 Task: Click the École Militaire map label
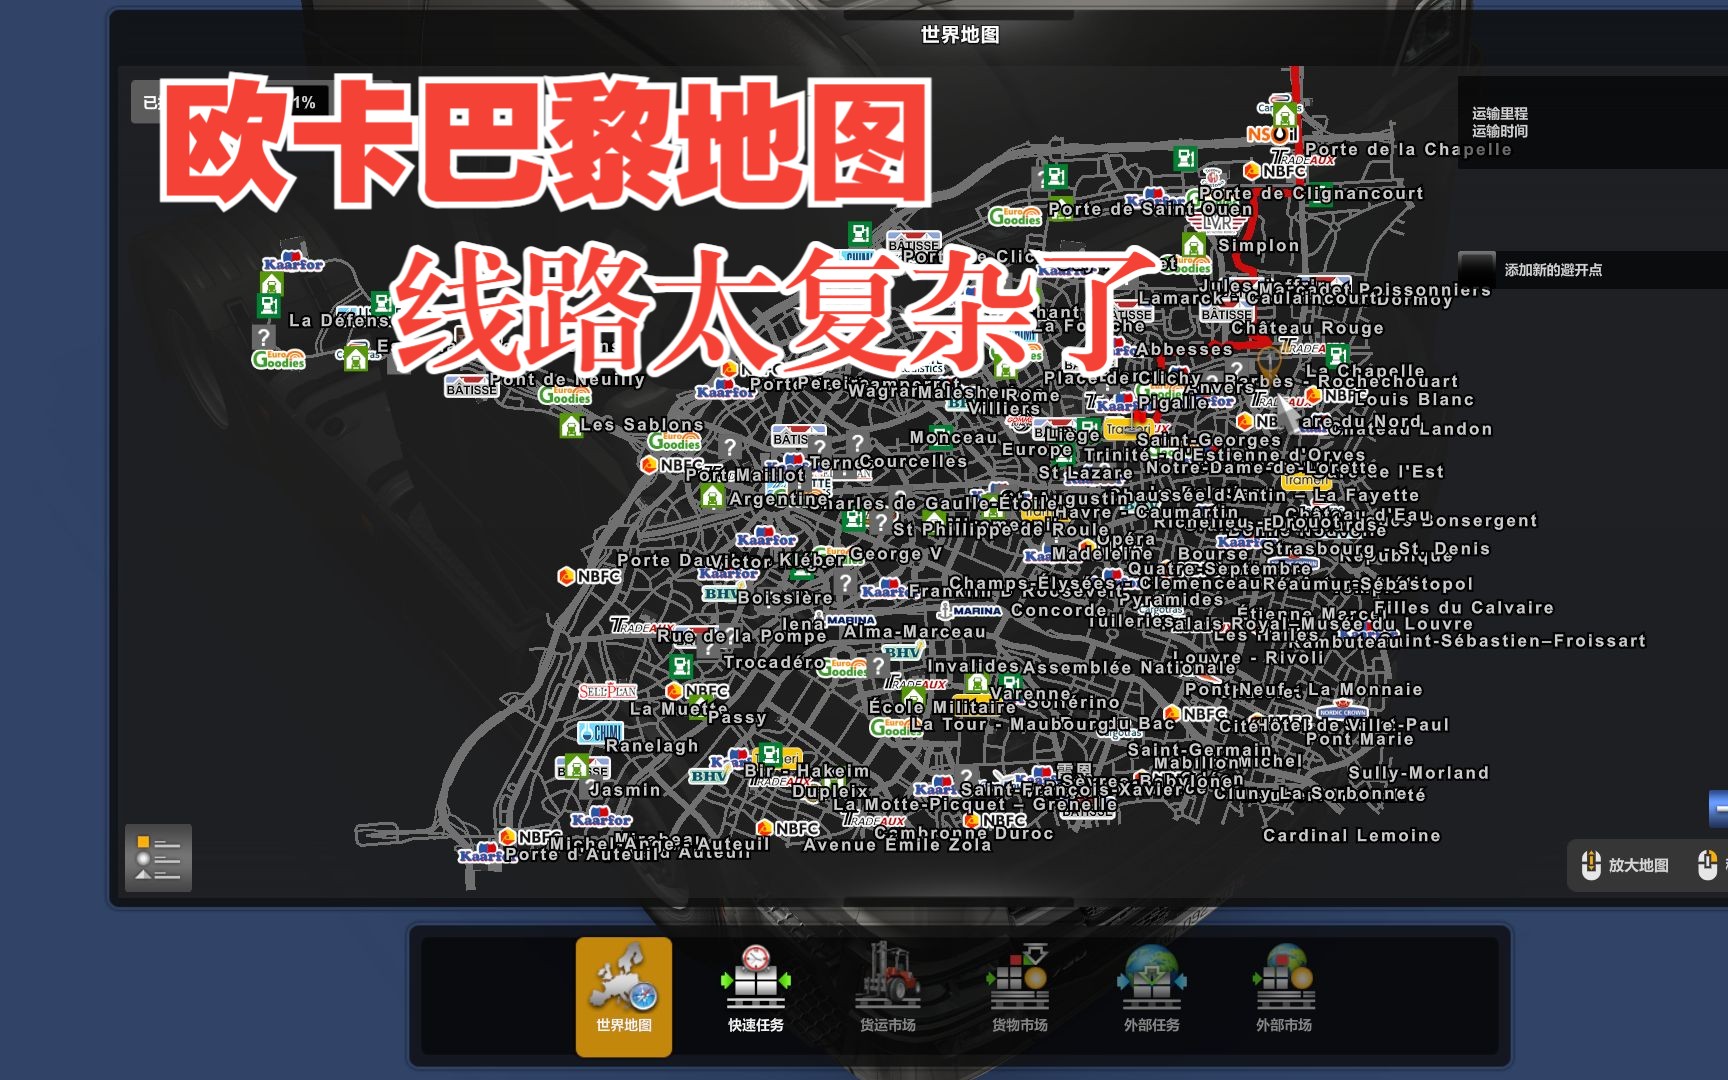(x=942, y=706)
